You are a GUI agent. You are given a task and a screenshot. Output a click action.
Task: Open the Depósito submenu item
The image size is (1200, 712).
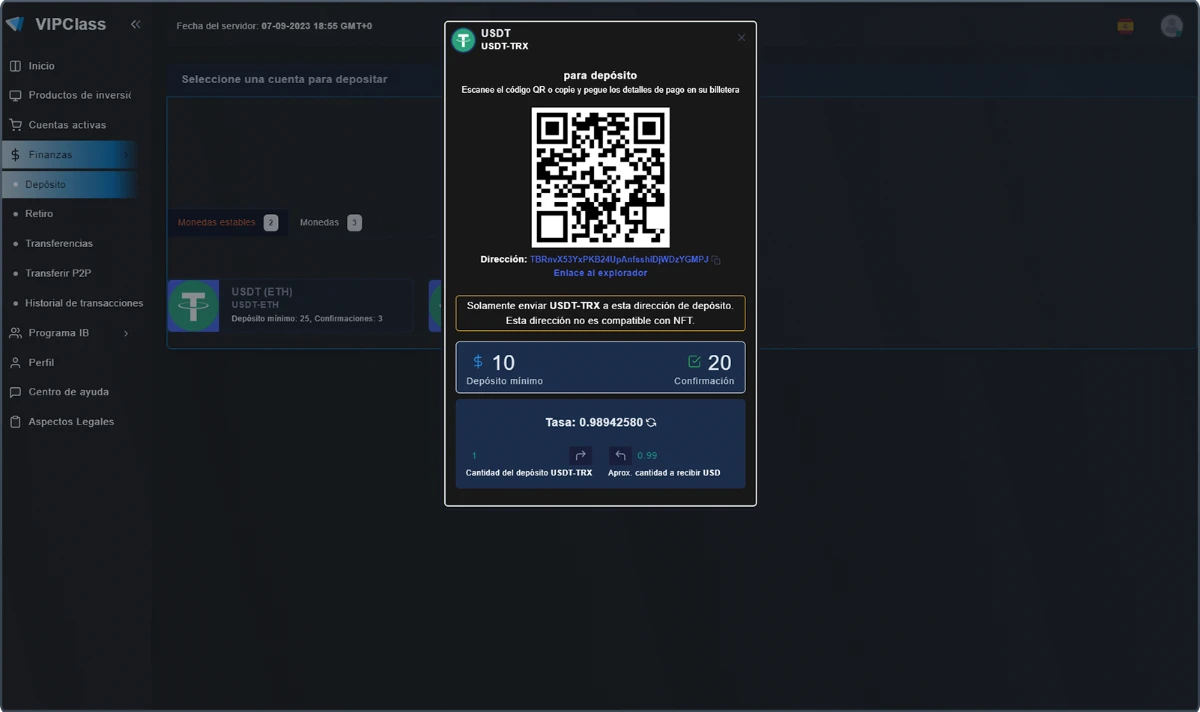point(46,185)
